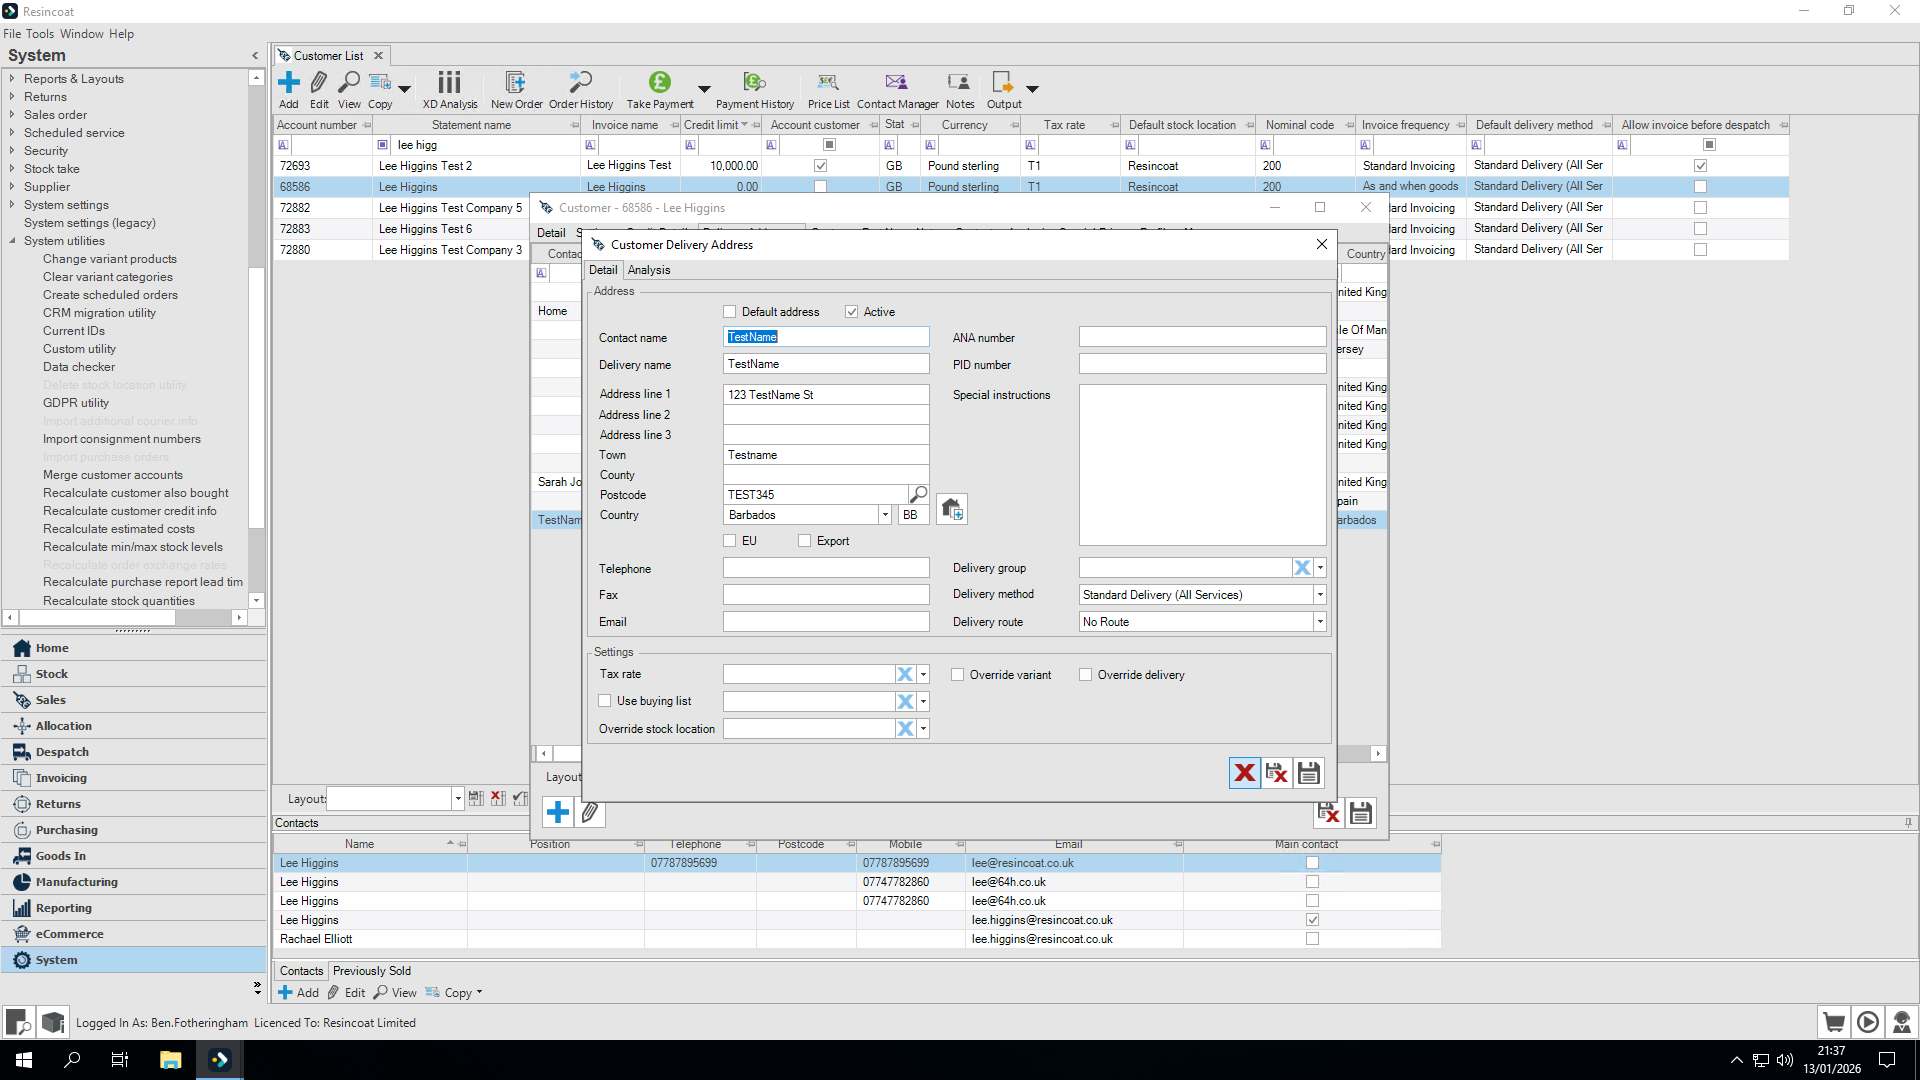
Task: Open the Country dropdown showing Barbados
Action: click(x=884, y=514)
